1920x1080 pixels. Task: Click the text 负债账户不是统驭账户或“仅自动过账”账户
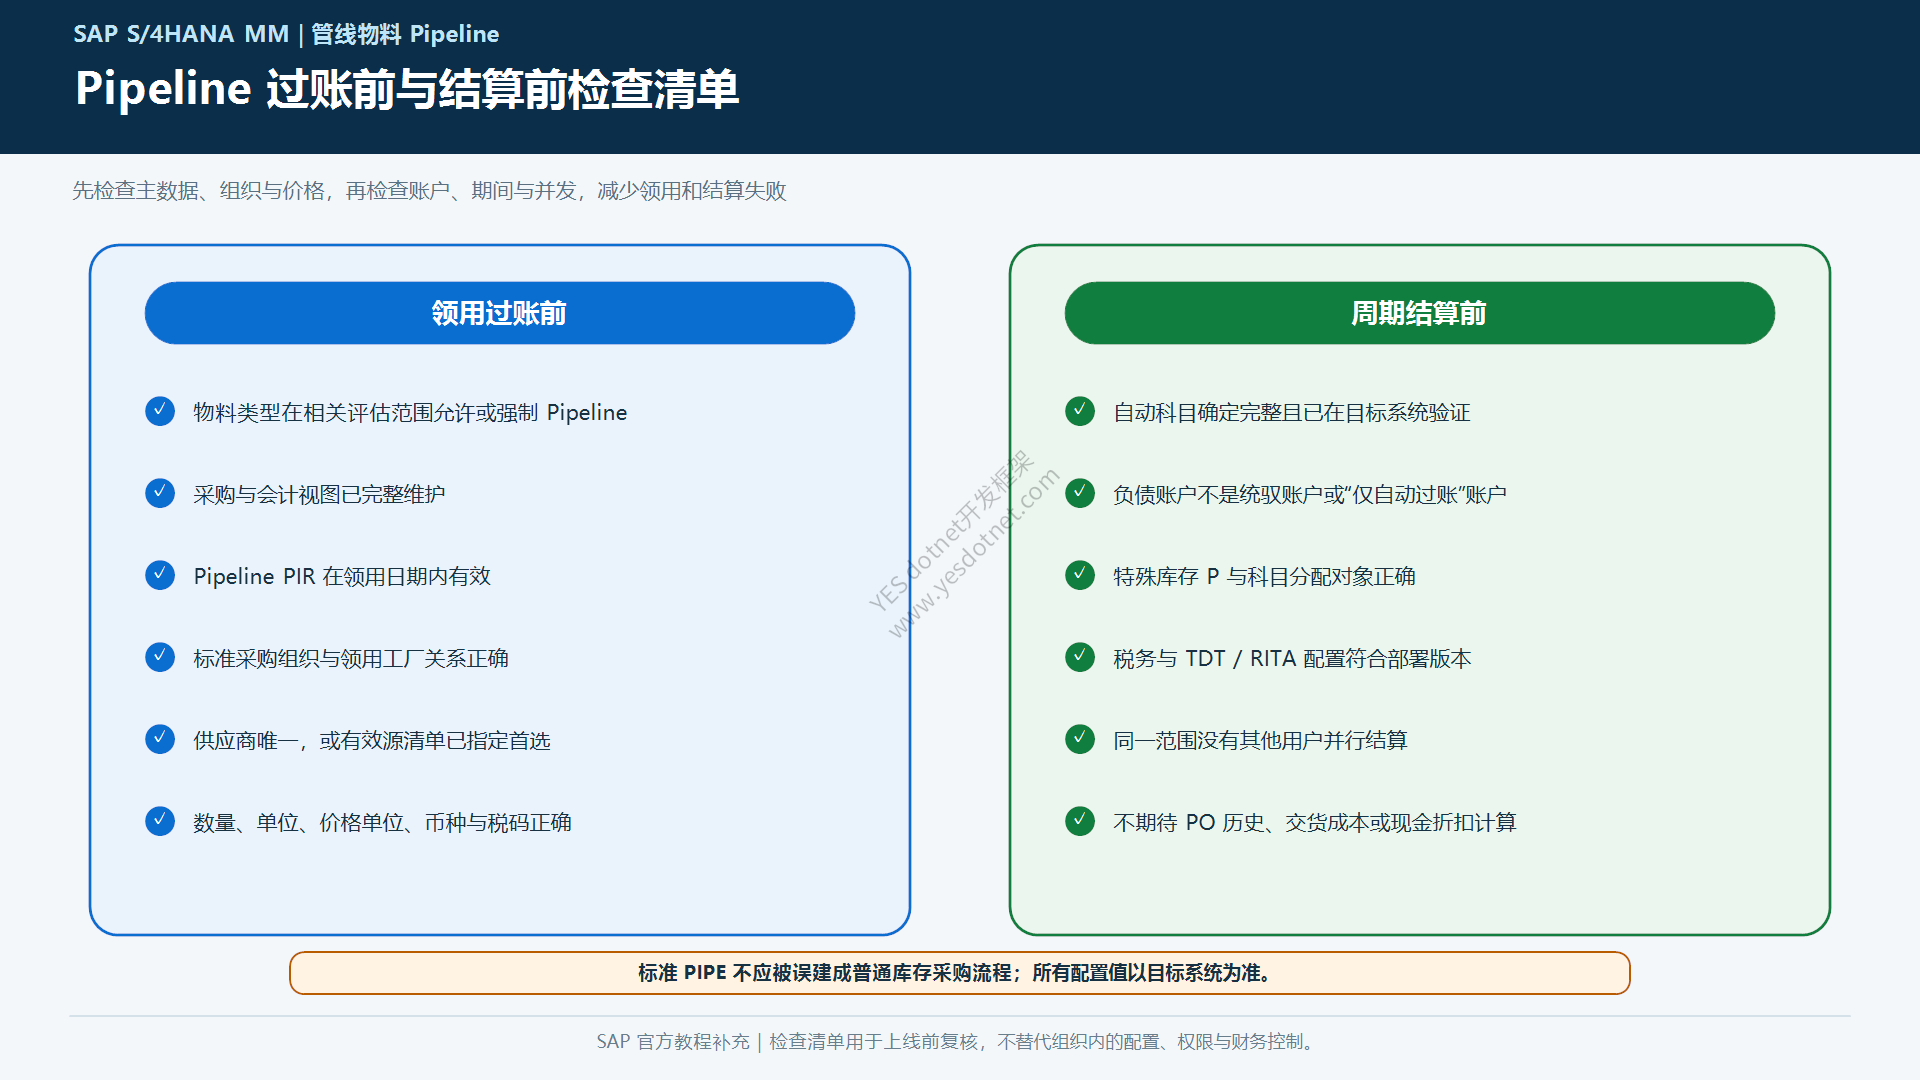(x=1310, y=494)
